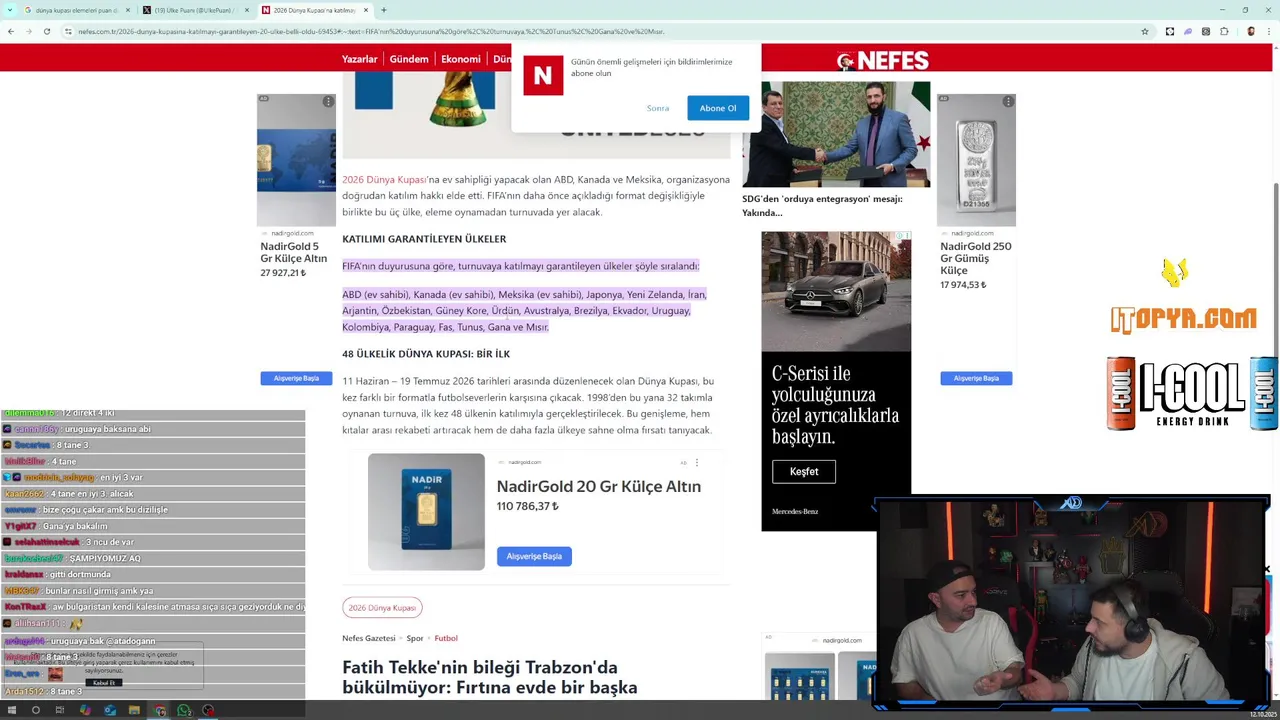Close the 'dünya kupası elemeleri puan' tab
Image resolution: width=1280 pixels, height=720 pixels.
(127, 10)
